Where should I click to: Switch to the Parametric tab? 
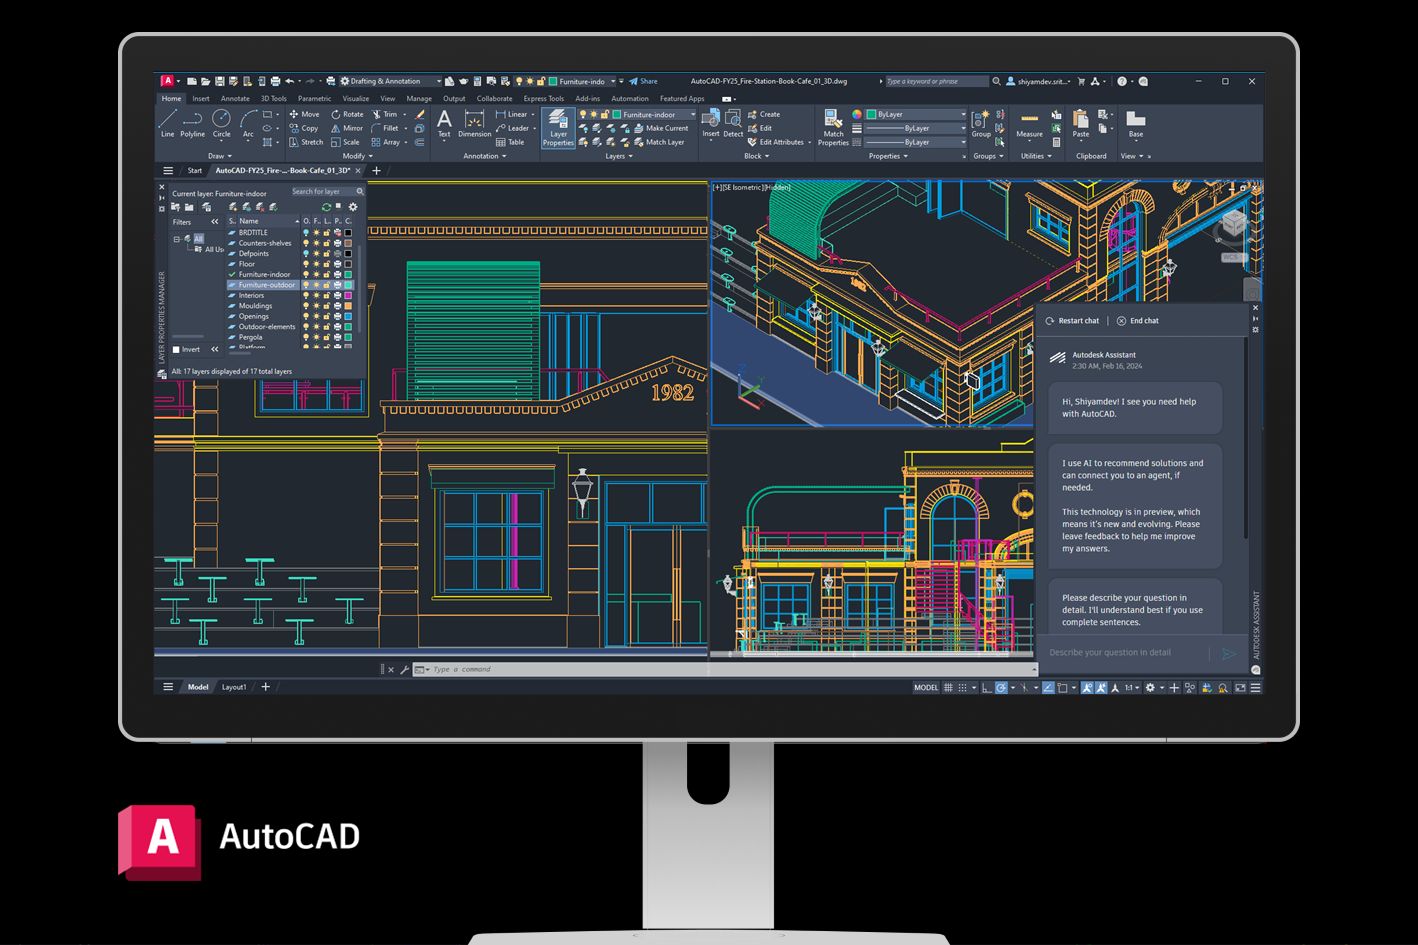[314, 98]
